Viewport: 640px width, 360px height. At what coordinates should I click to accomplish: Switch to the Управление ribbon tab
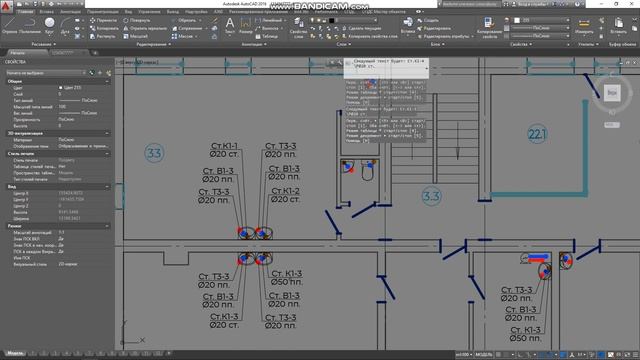click(x=149, y=12)
